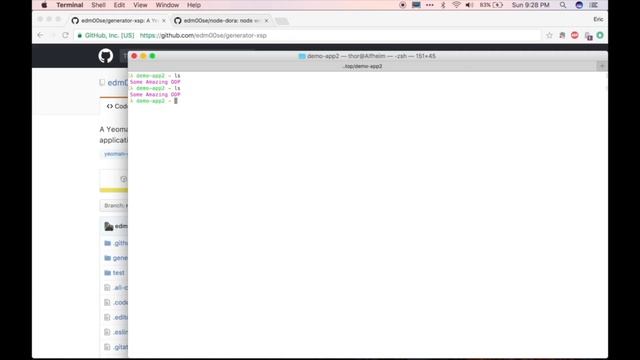Image resolution: width=640 pixels, height=360 pixels.
Task: Click the Bluetooth status icon
Action: tap(443, 5)
